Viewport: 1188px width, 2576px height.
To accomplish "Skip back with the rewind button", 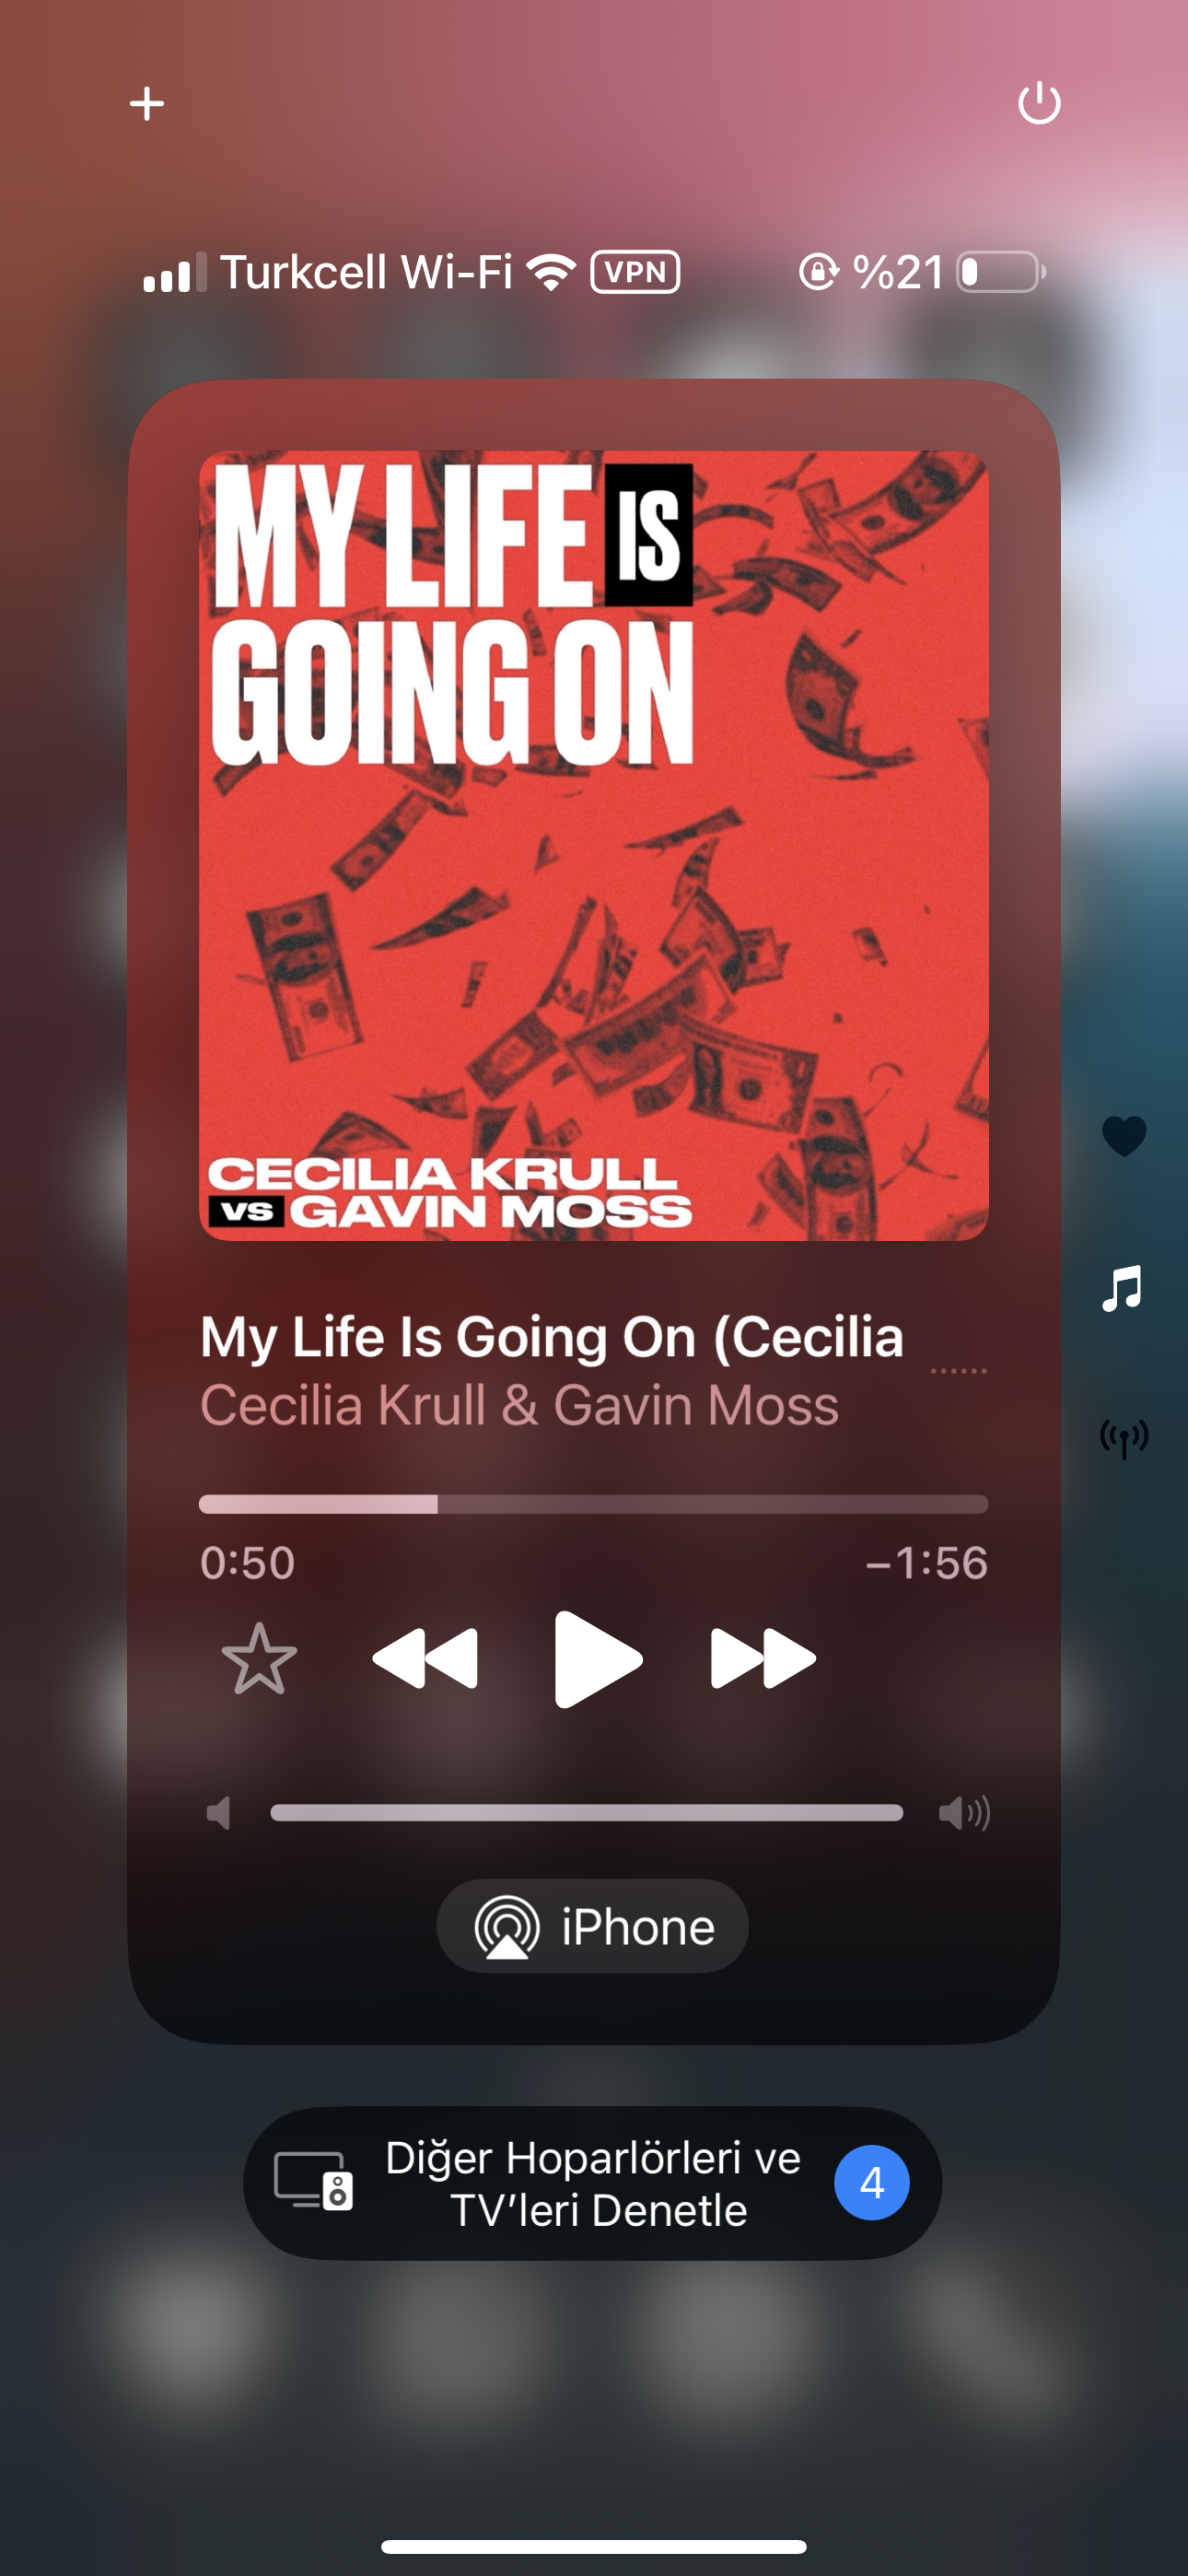I will pos(425,1659).
